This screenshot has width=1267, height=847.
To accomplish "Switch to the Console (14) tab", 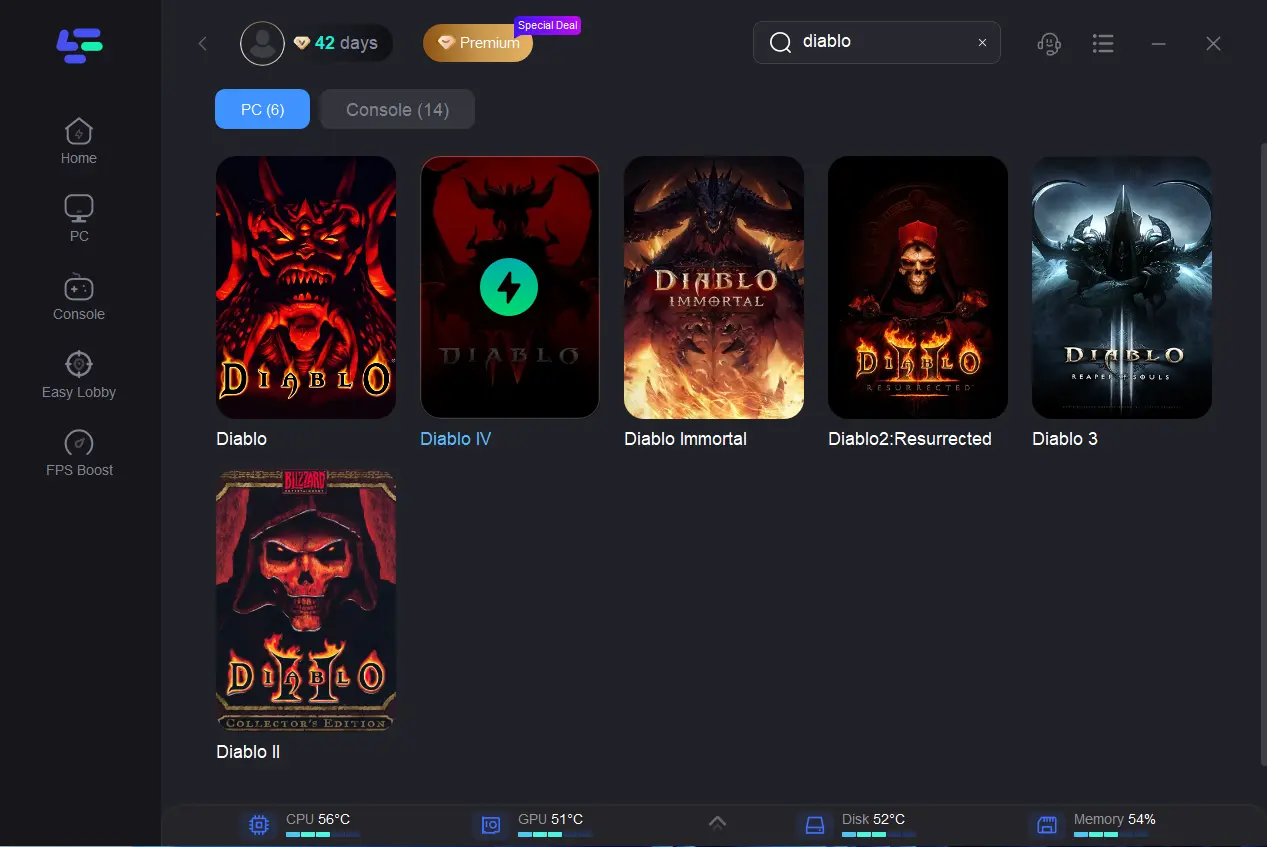I will pyautogui.click(x=397, y=109).
